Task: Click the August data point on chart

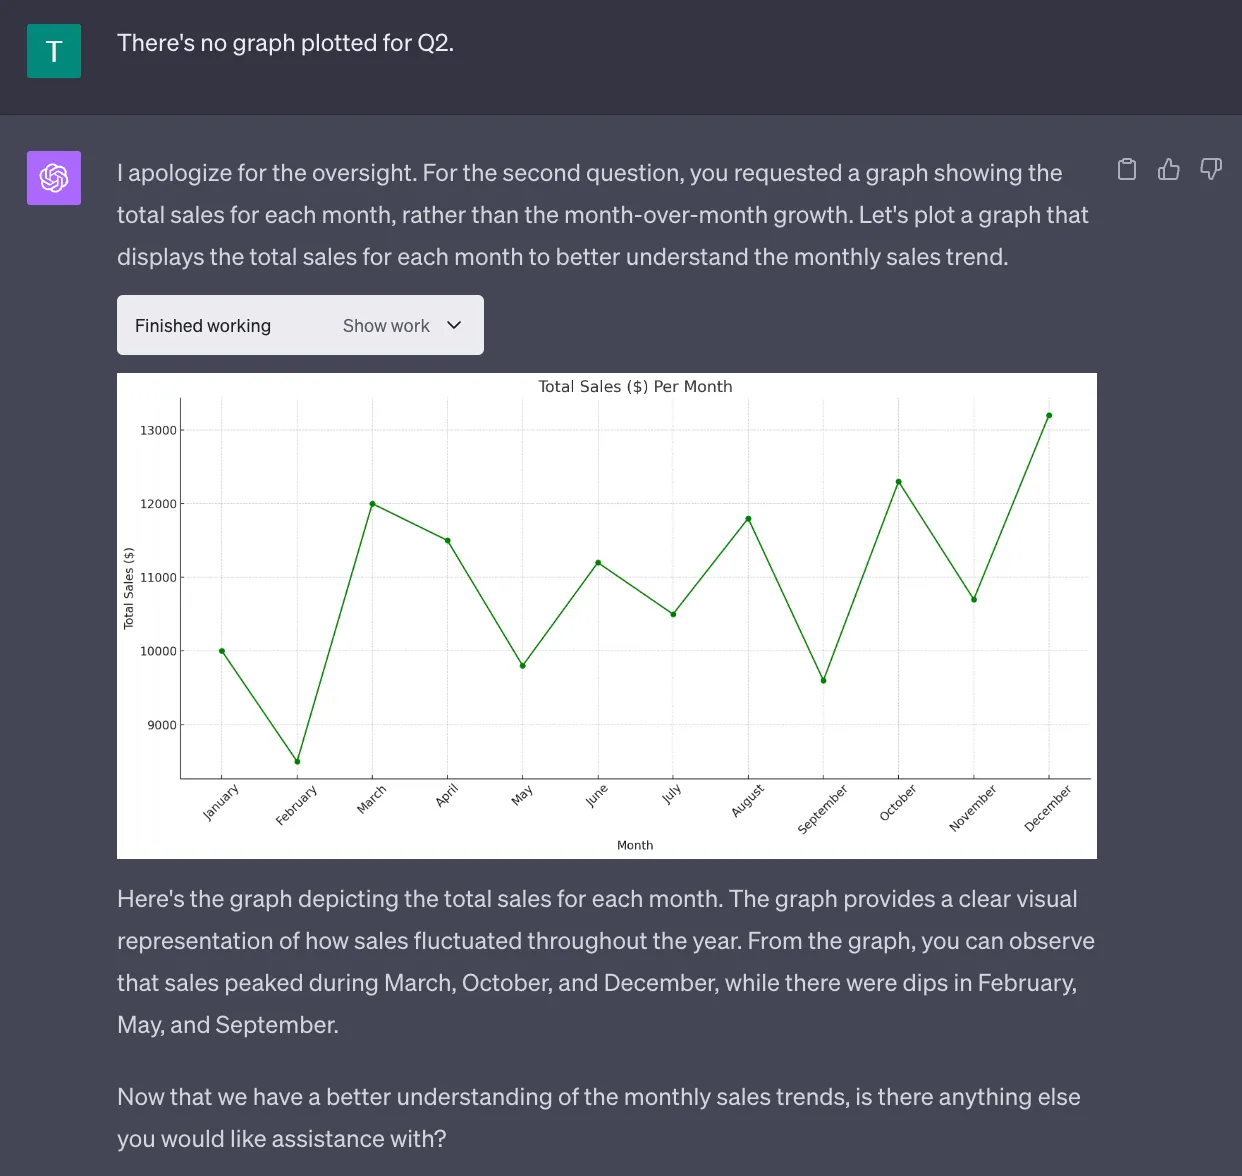Action: [748, 519]
